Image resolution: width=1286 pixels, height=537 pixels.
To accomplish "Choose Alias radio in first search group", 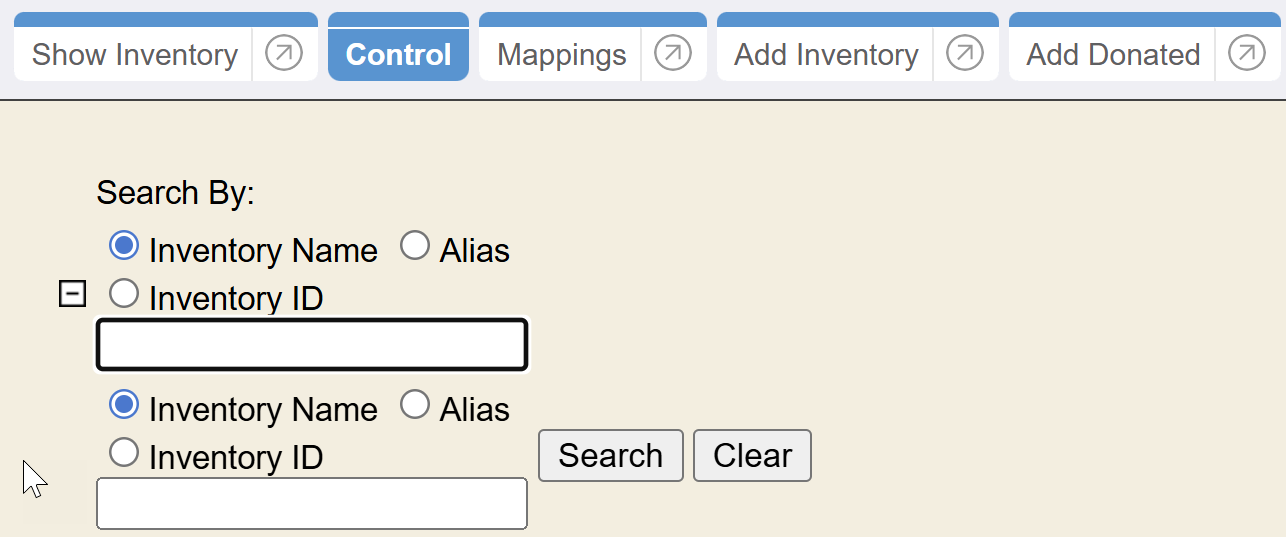I will pos(415,245).
